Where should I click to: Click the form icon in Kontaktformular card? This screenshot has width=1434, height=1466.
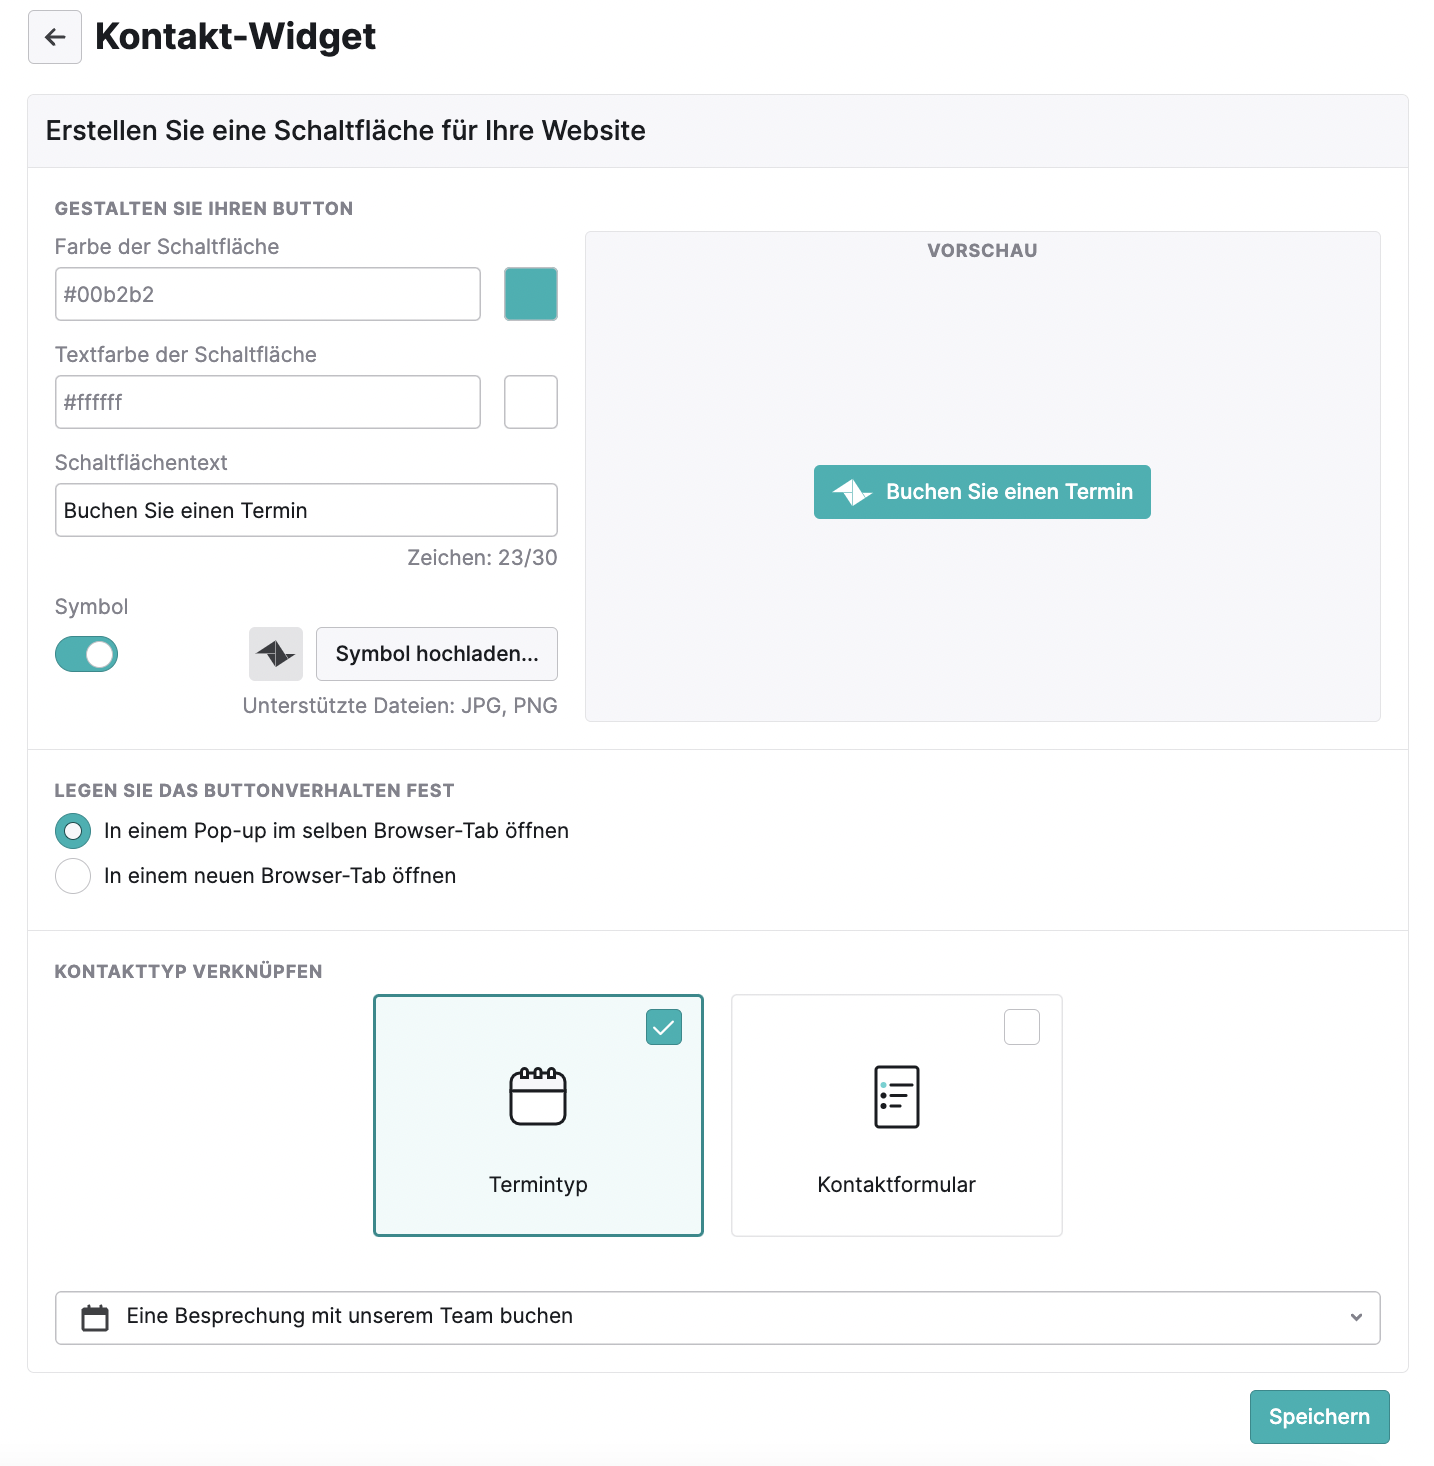896,1097
